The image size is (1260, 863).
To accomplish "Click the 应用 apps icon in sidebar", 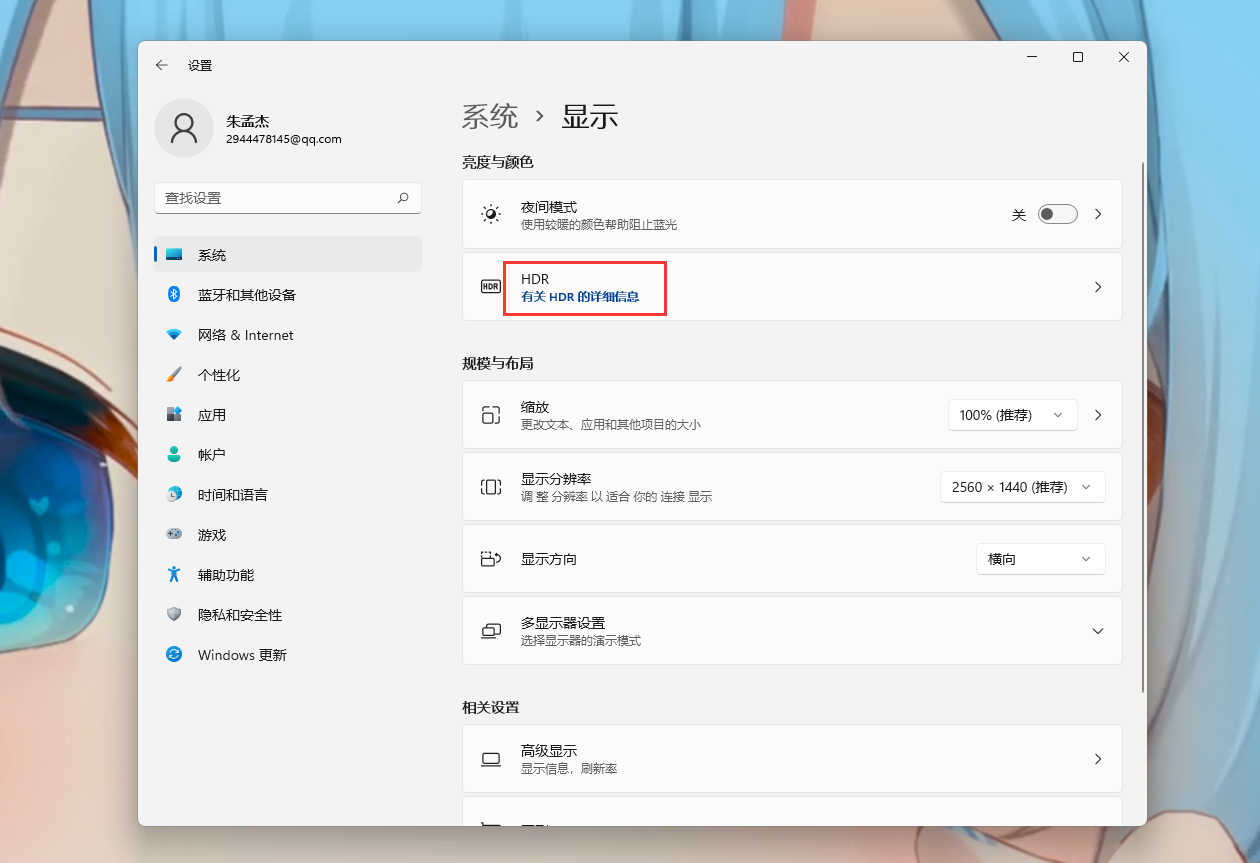I will (x=174, y=415).
